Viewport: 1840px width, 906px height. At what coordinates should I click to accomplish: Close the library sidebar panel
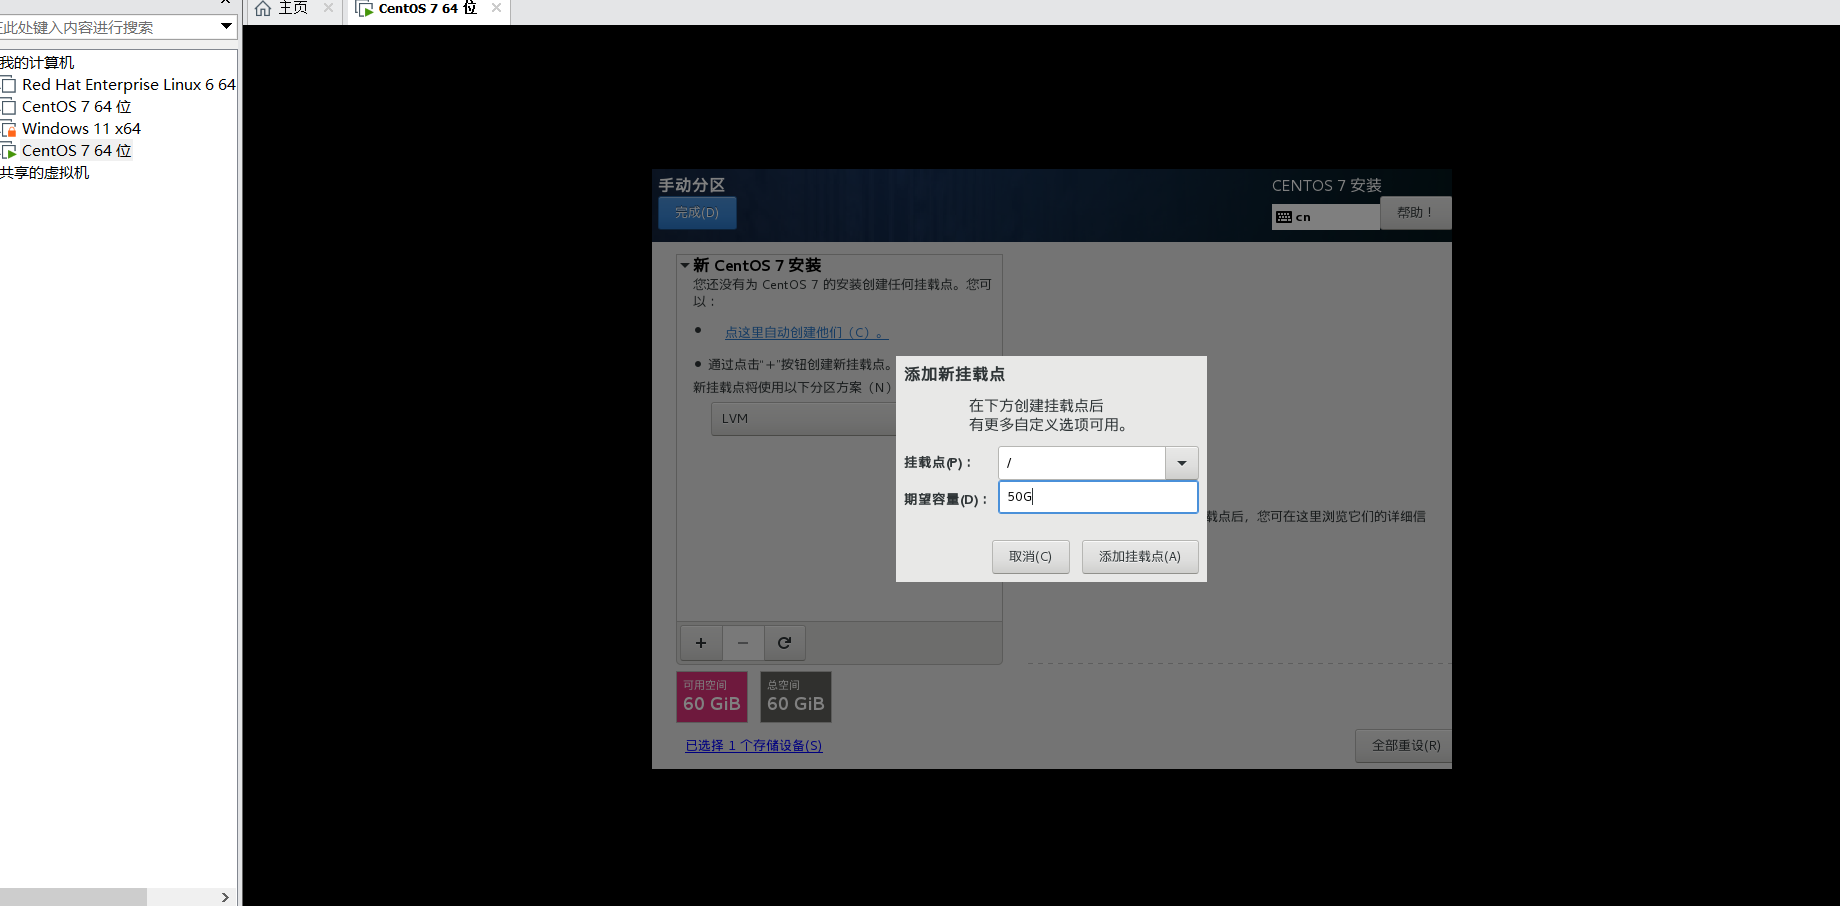point(226,3)
